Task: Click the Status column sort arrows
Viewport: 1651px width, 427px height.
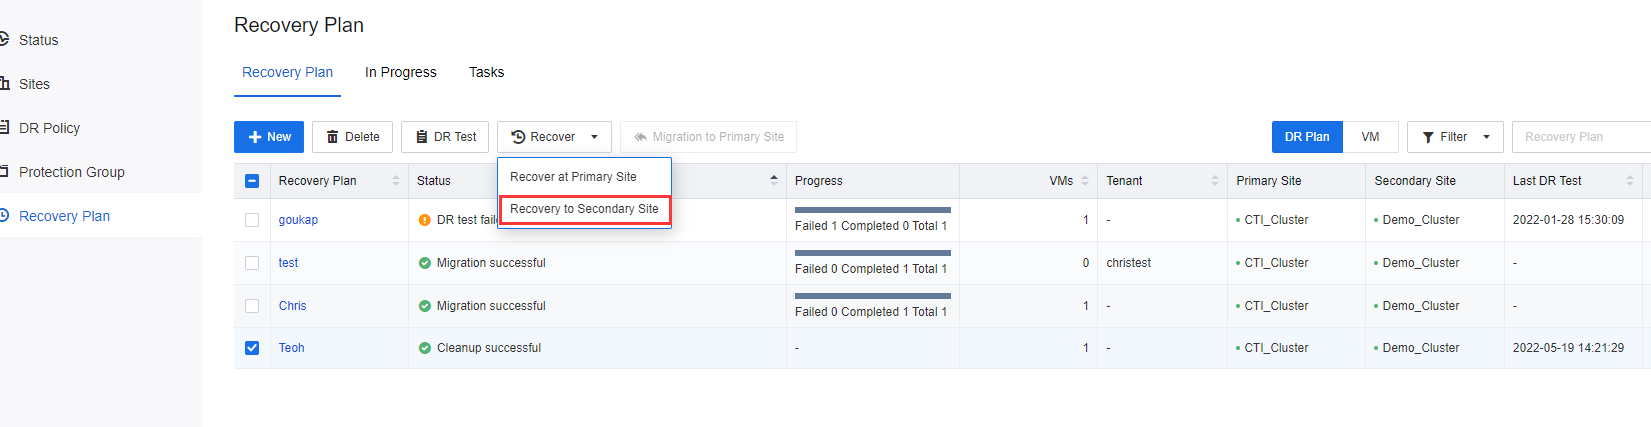Action: 774,181
